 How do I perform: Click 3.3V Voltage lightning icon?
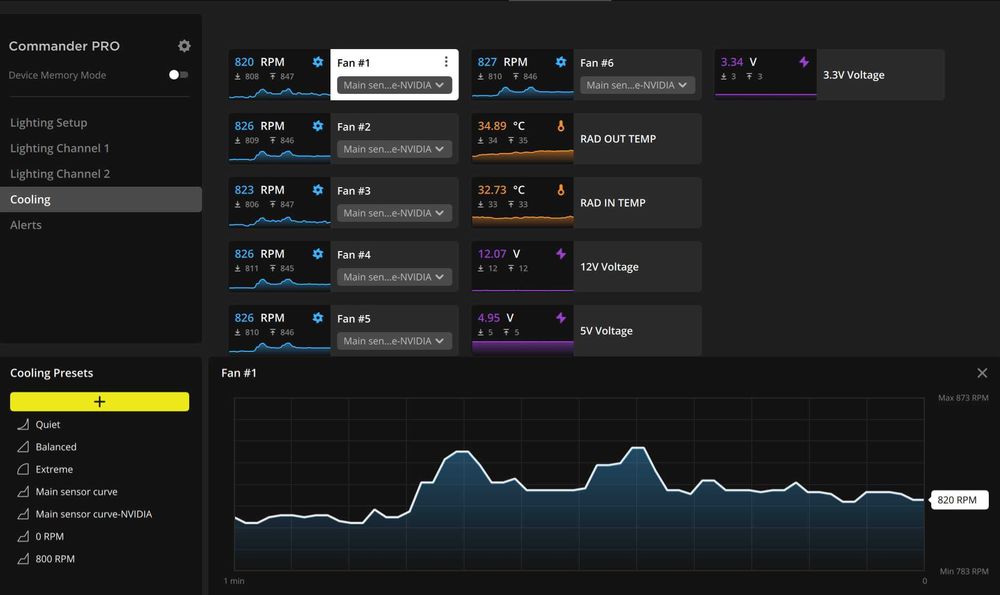click(x=804, y=62)
